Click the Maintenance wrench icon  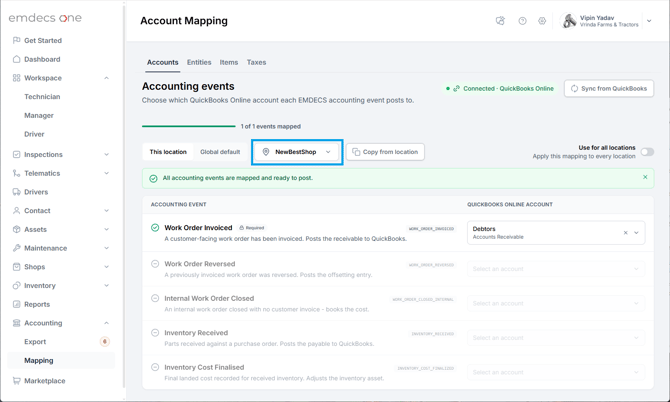point(16,248)
